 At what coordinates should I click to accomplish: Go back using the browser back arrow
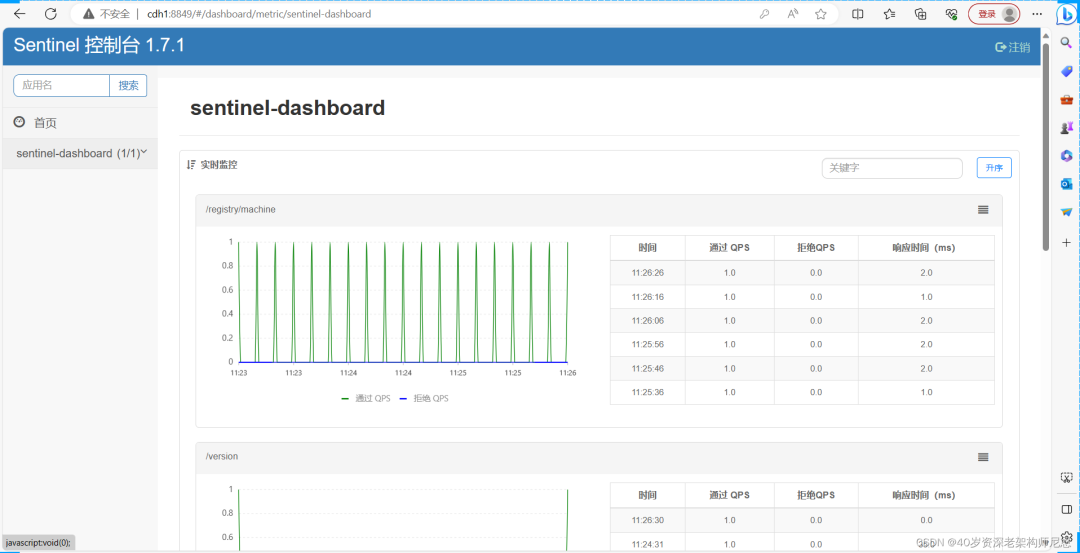click(20, 14)
